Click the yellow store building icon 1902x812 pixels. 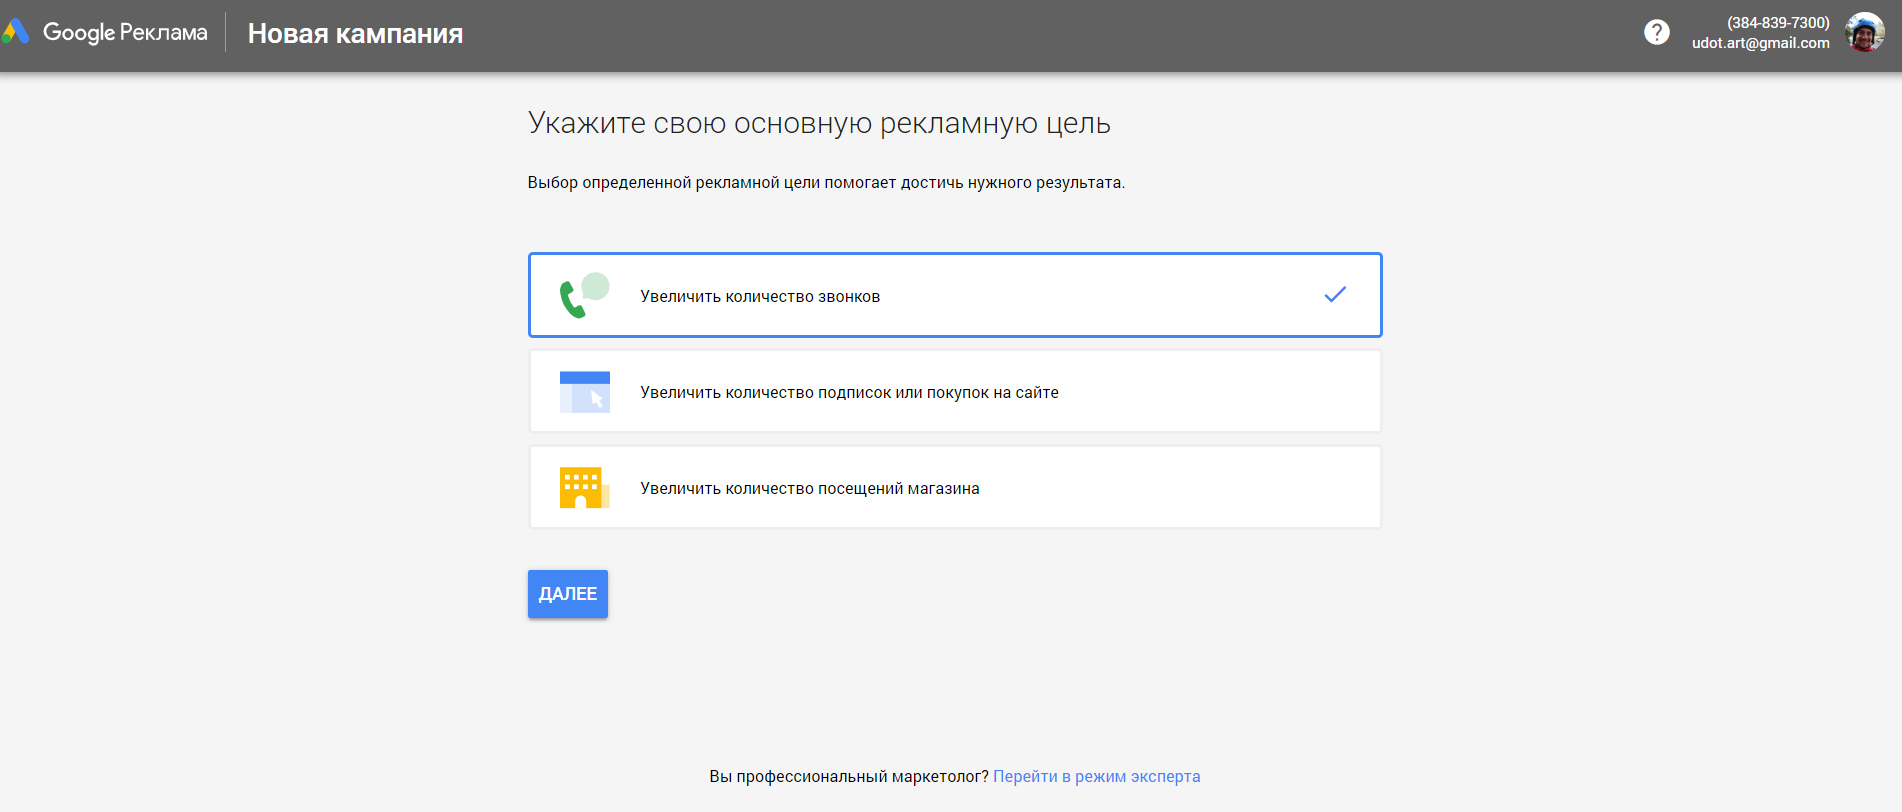coord(582,488)
